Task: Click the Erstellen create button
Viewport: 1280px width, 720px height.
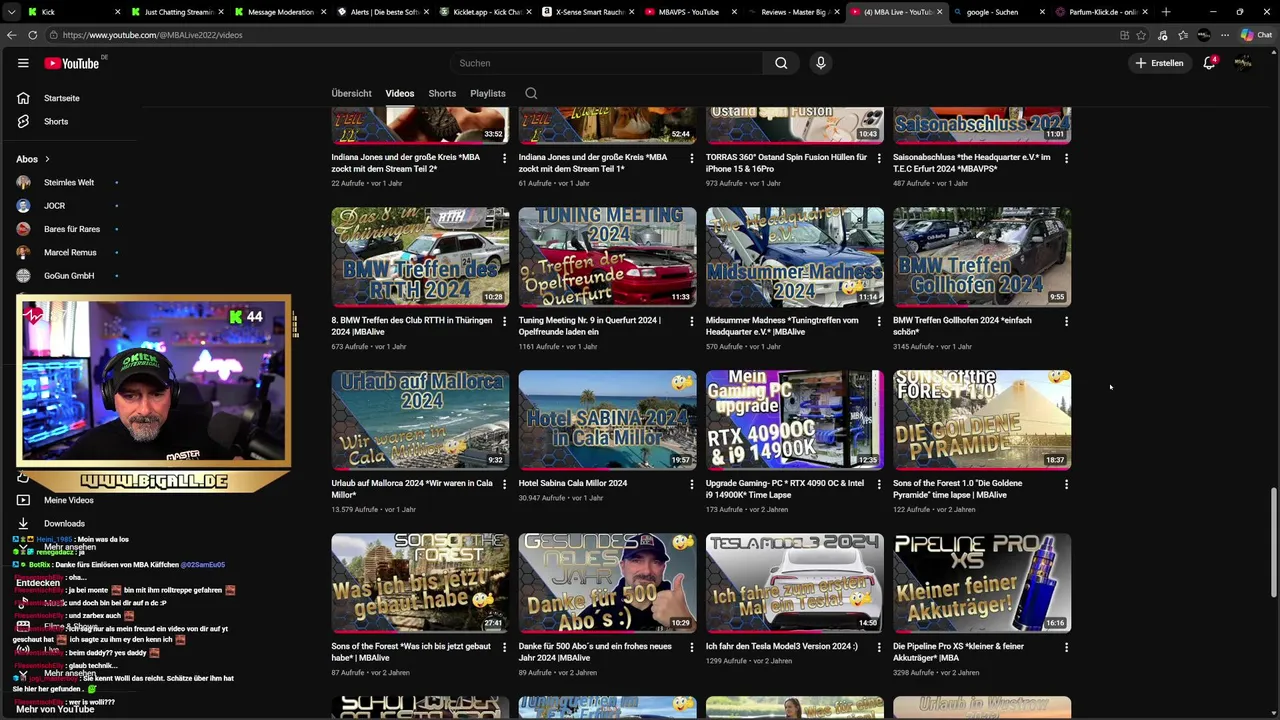Action: 1160,63
